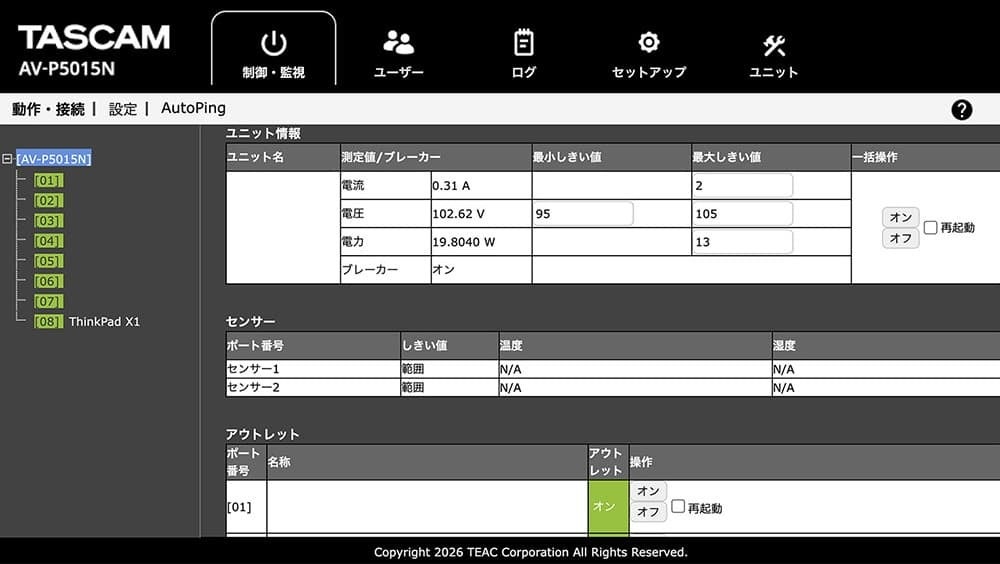Screen dimensions: 1000x564
Task: Turn outlet [01] off with オフ button
Action: tap(648, 512)
